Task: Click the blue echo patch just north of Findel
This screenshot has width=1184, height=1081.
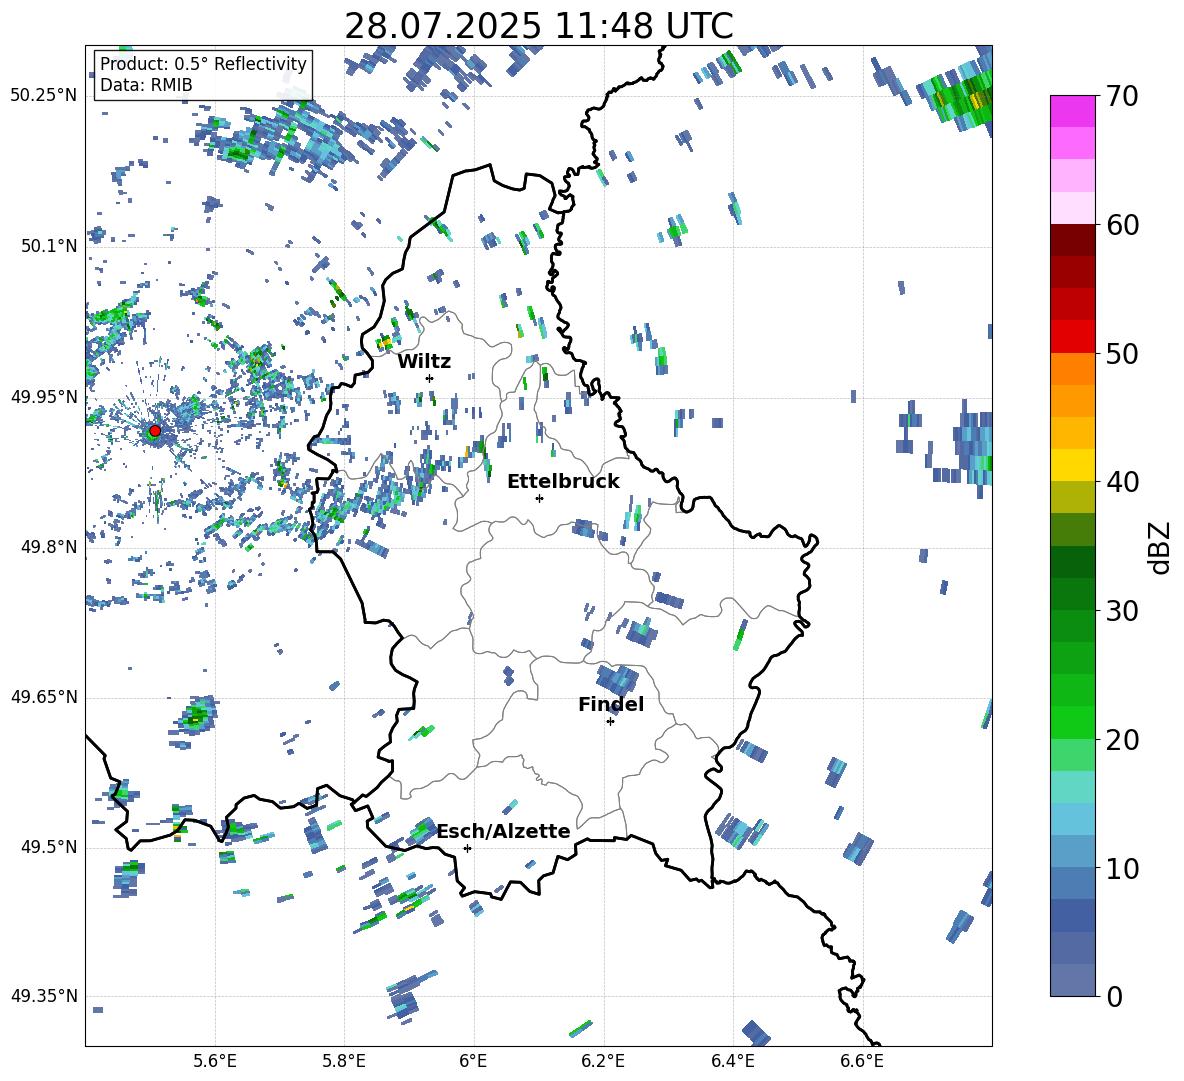Action: 617,679
